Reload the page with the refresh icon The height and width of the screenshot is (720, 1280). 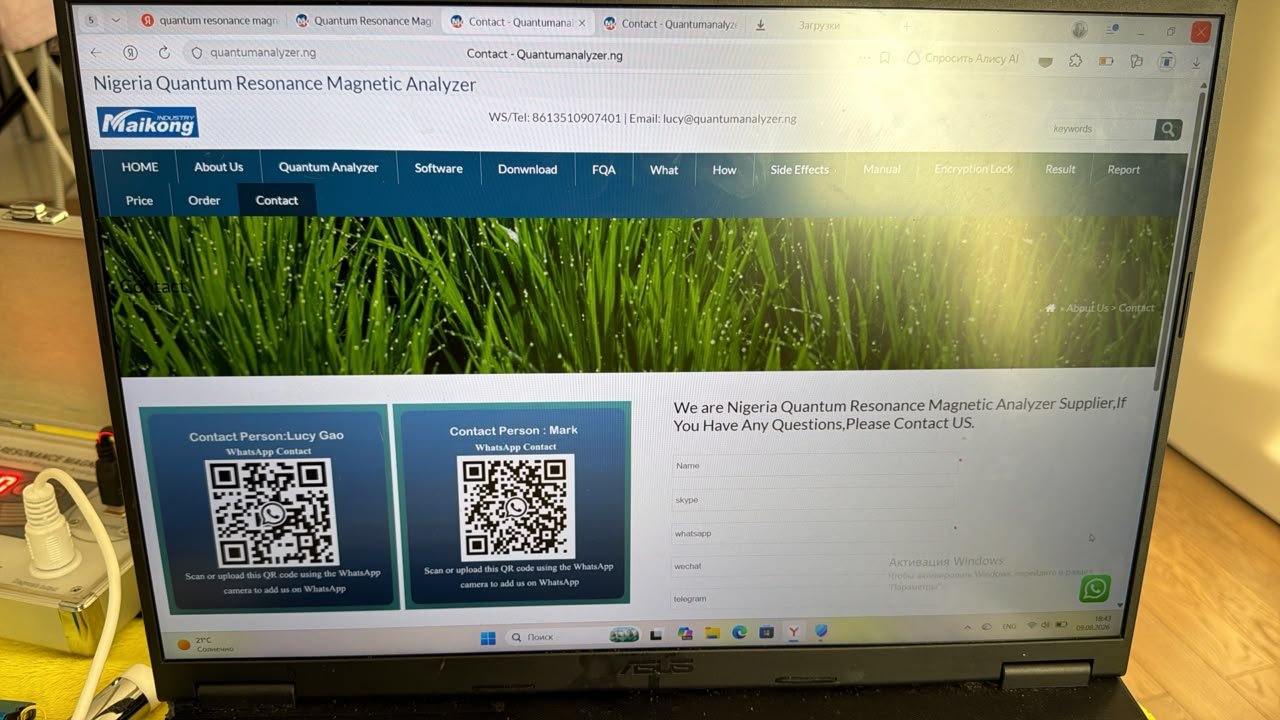(x=164, y=52)
